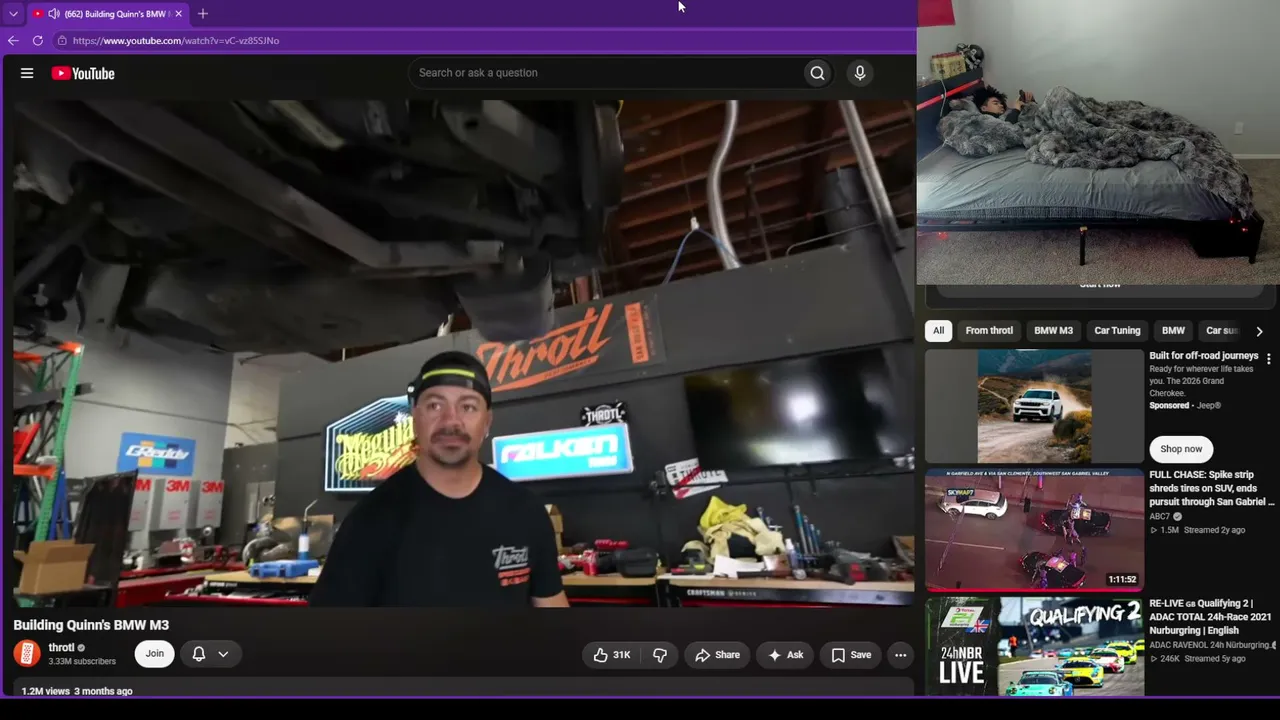Open a new browser tab
Viewport: 1280px width, 720px height.
pyautogui.click(x=203, y=14)
